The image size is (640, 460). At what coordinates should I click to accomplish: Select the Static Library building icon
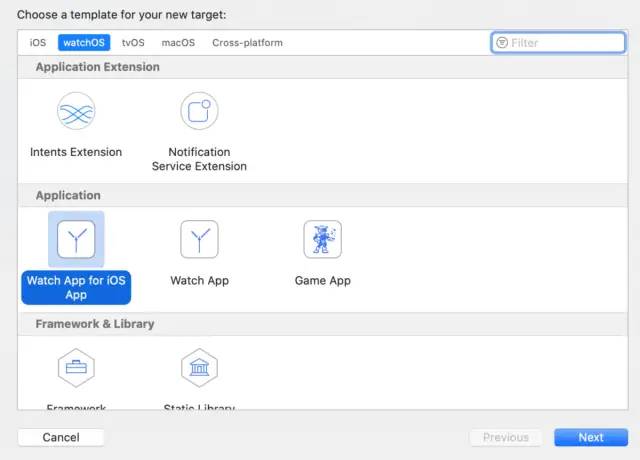point(199,368)
